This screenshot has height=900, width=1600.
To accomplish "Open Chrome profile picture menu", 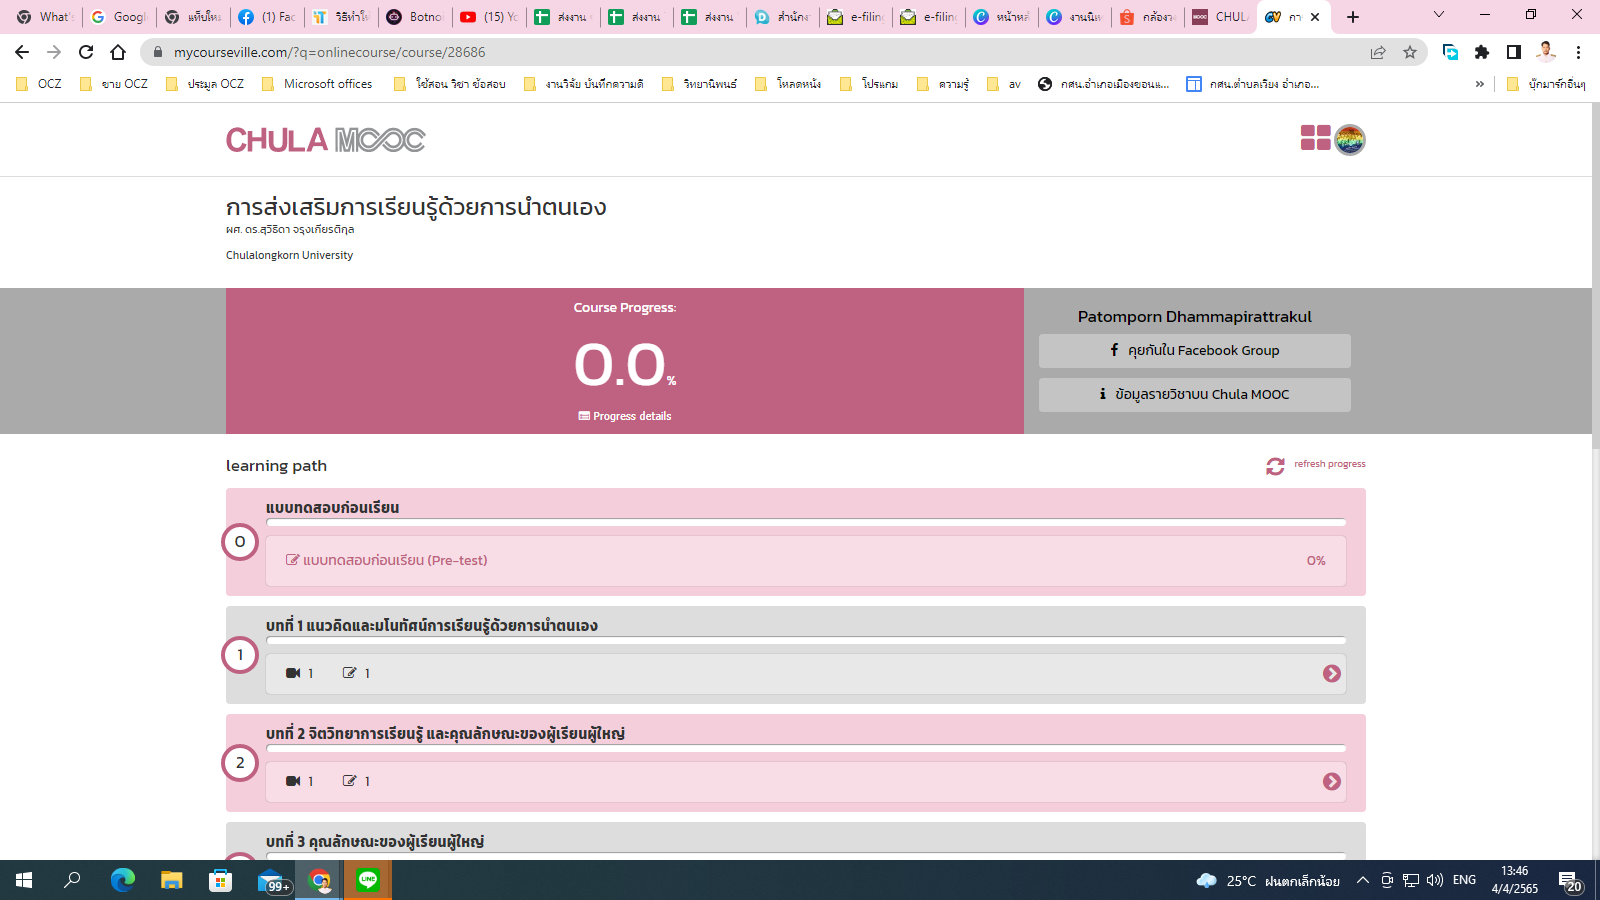I will point(1546,52).
